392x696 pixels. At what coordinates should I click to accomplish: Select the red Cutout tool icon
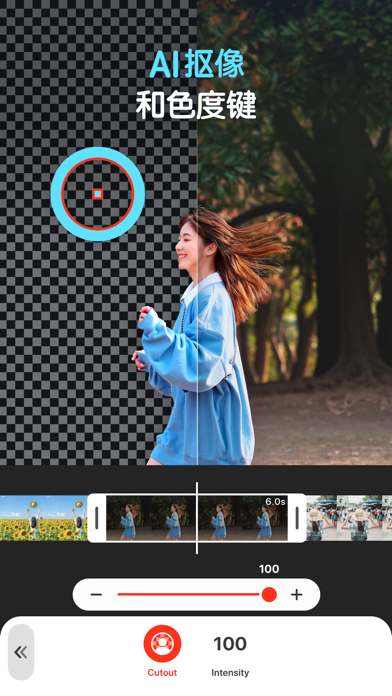pyautogui.click(x=162, y=644)
